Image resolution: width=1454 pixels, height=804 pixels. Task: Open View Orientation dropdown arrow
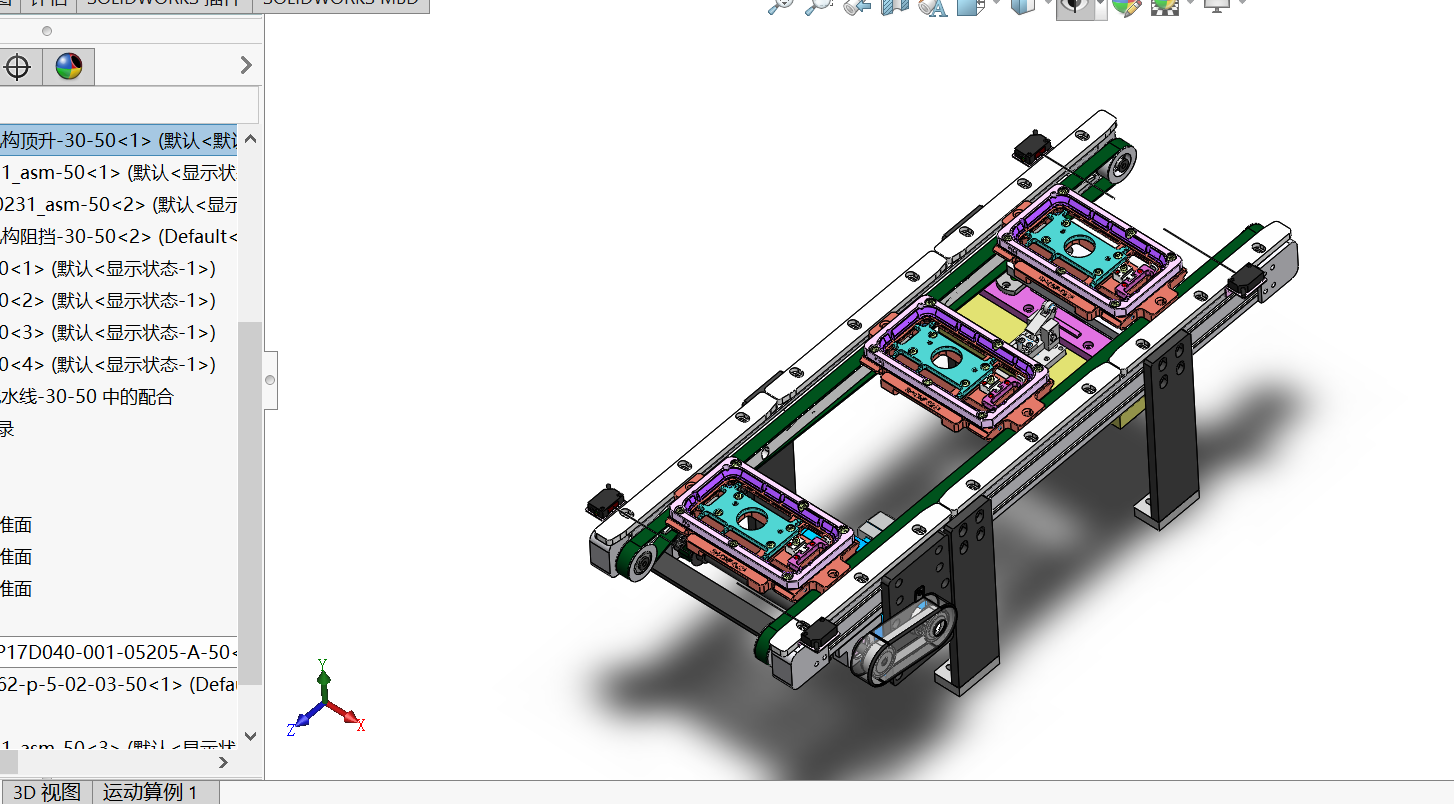[995, 4]
